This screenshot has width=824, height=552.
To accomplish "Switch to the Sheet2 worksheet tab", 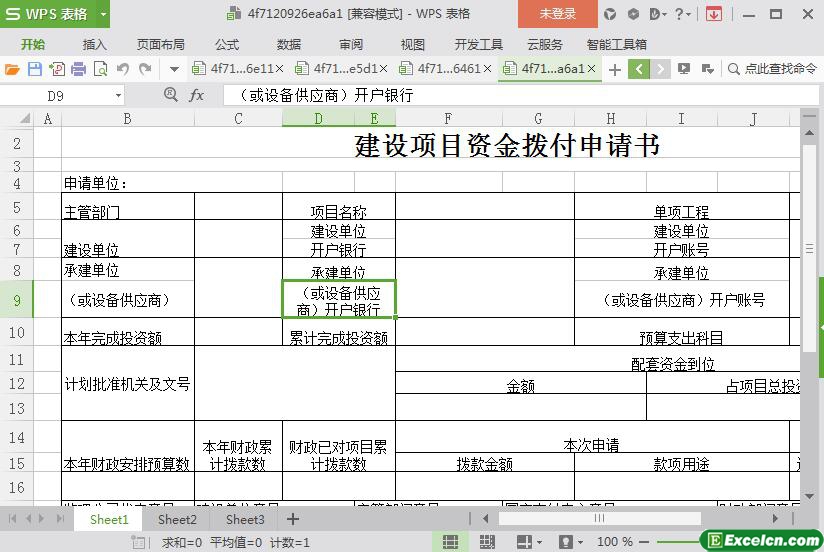I will 177,519.
